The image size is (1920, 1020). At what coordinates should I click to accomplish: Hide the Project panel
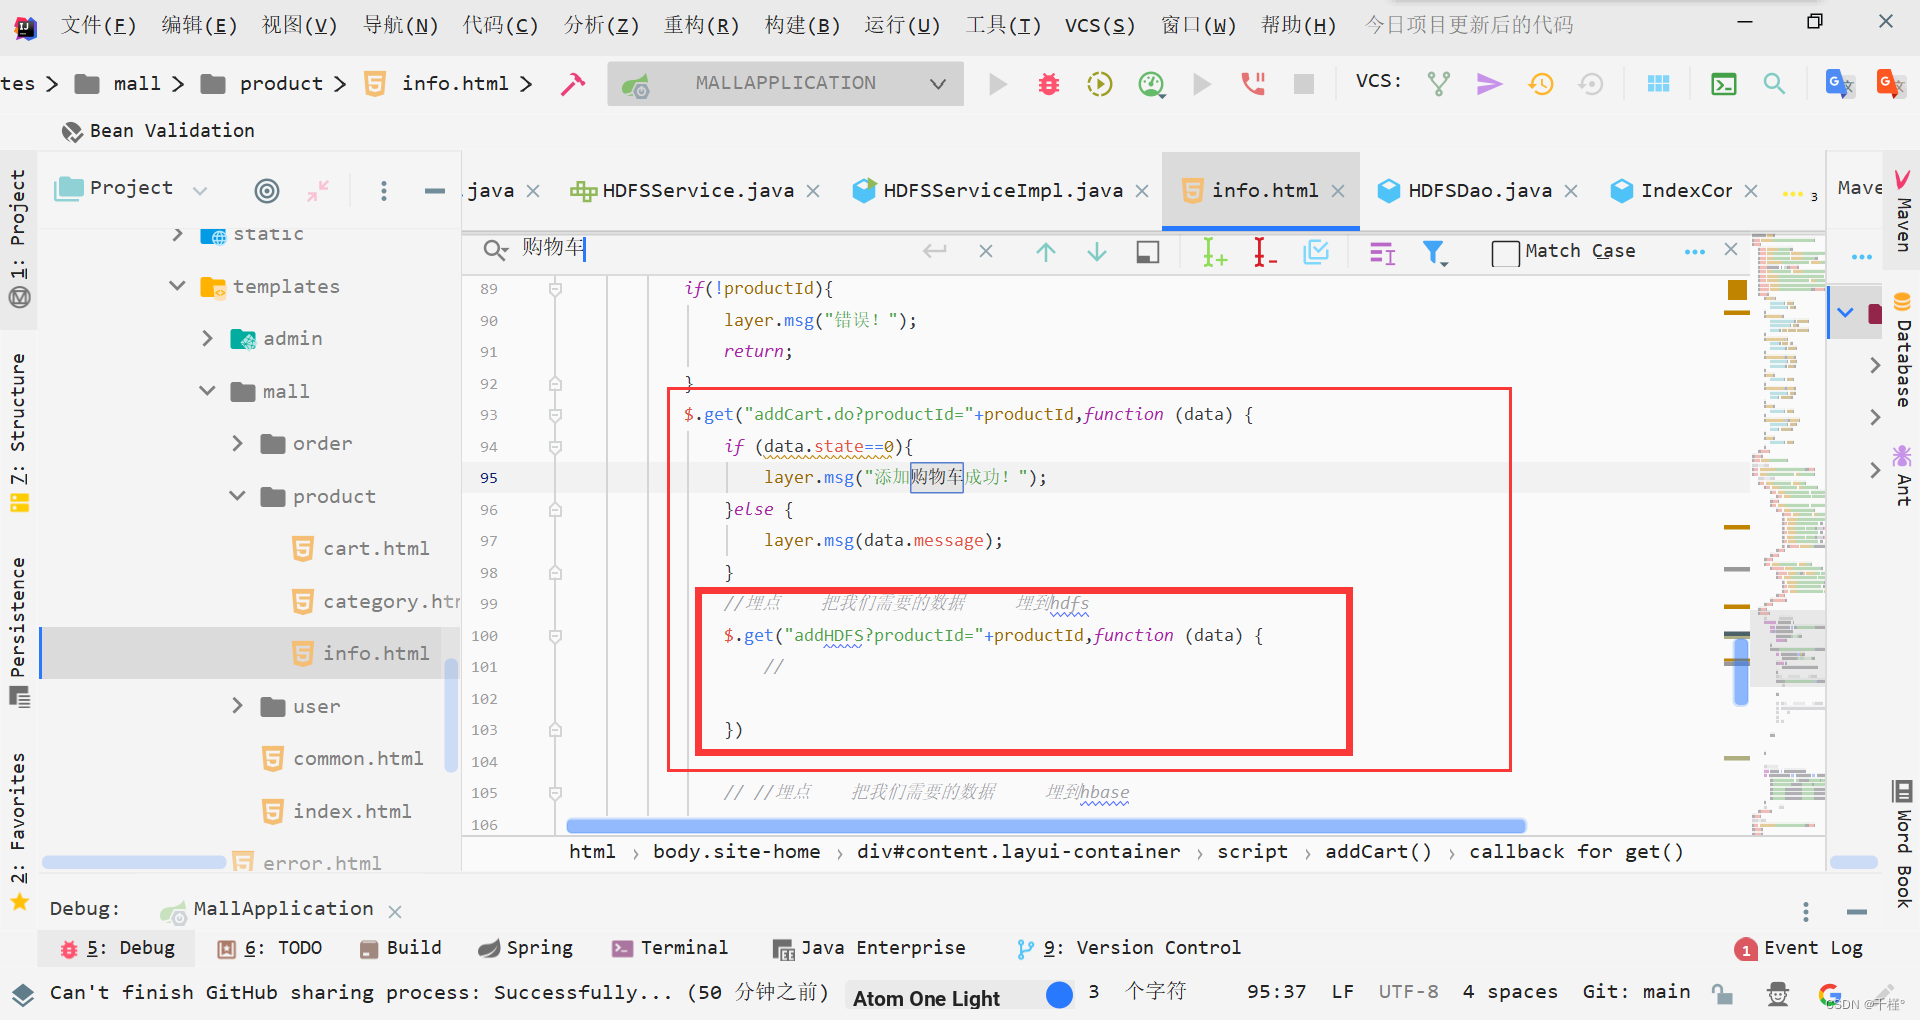tap(434, 190)
